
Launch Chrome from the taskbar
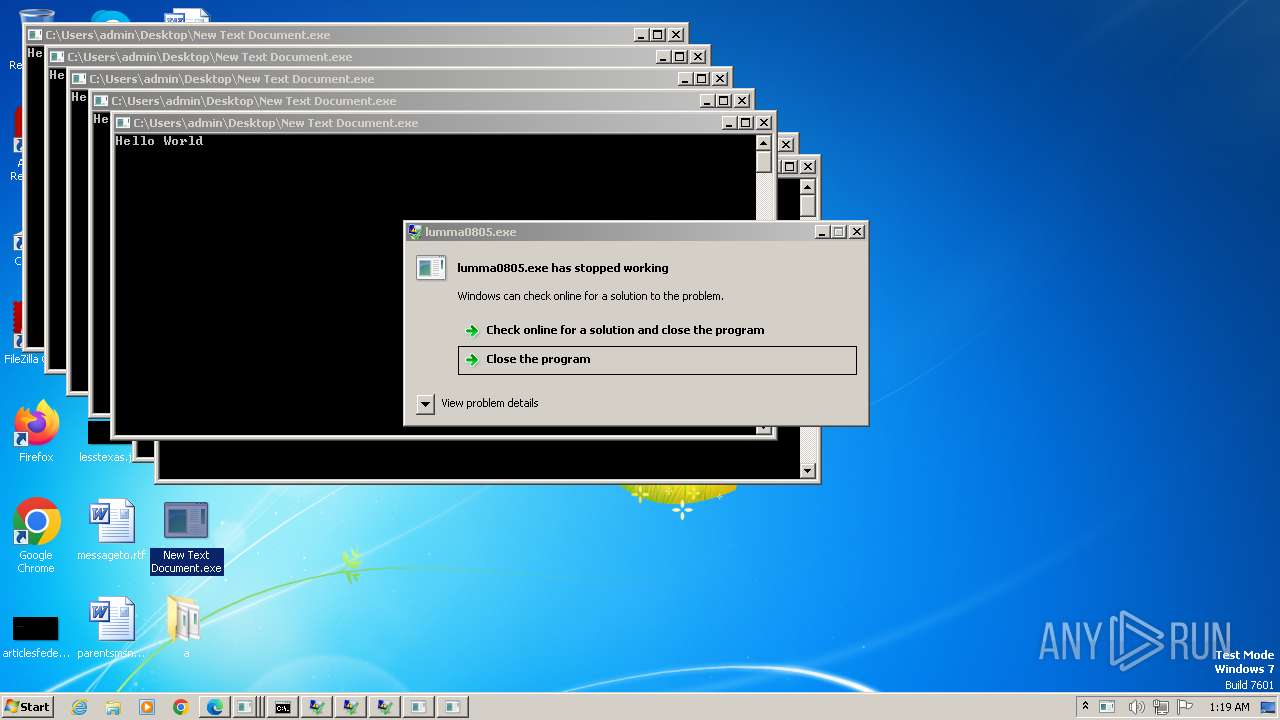coord(181,707)
